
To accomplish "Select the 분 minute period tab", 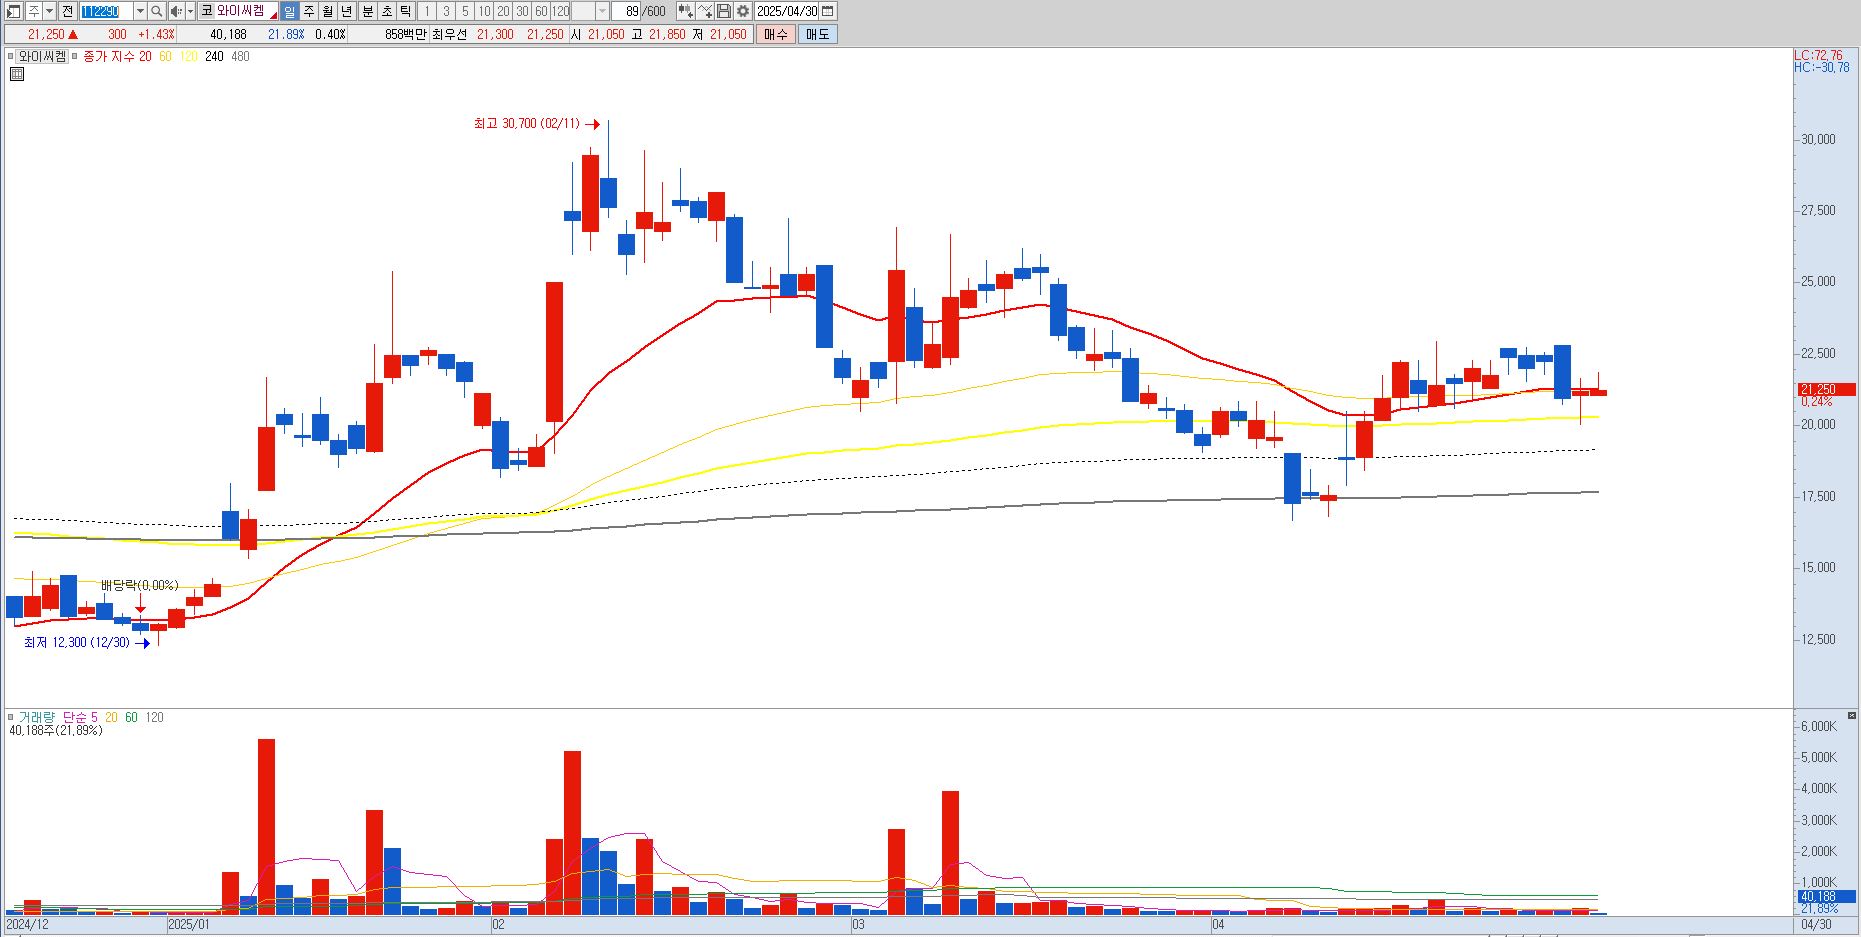I will point(367,11).
